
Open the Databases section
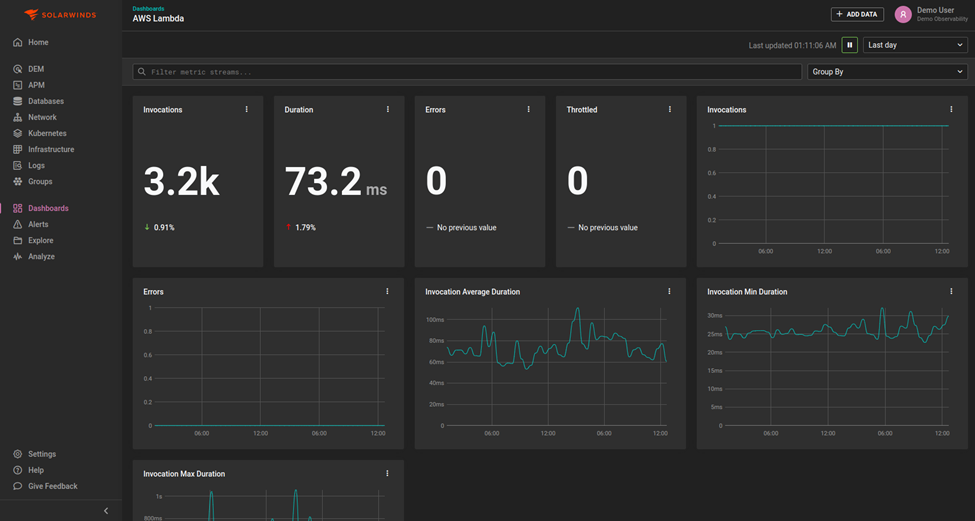[45, 101]
